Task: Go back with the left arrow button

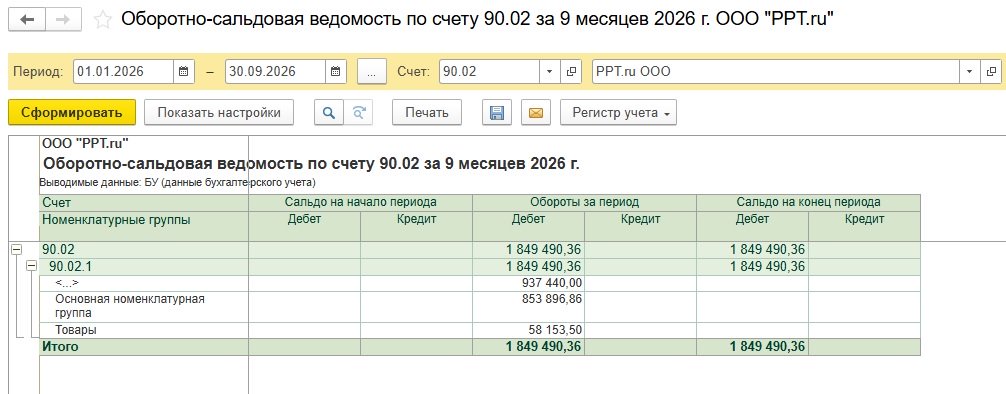Action: tap(26, 20)
